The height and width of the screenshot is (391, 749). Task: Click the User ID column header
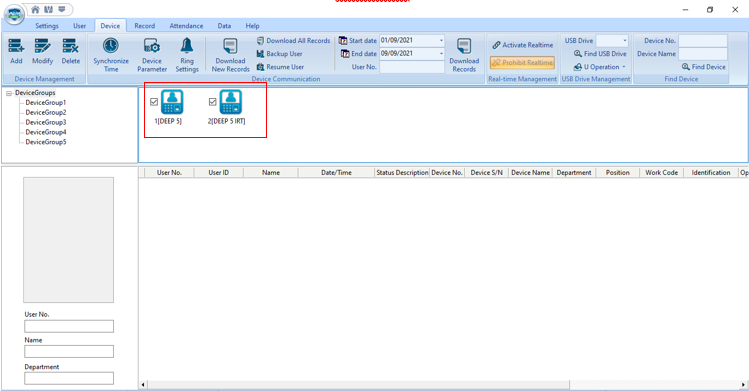219,173
